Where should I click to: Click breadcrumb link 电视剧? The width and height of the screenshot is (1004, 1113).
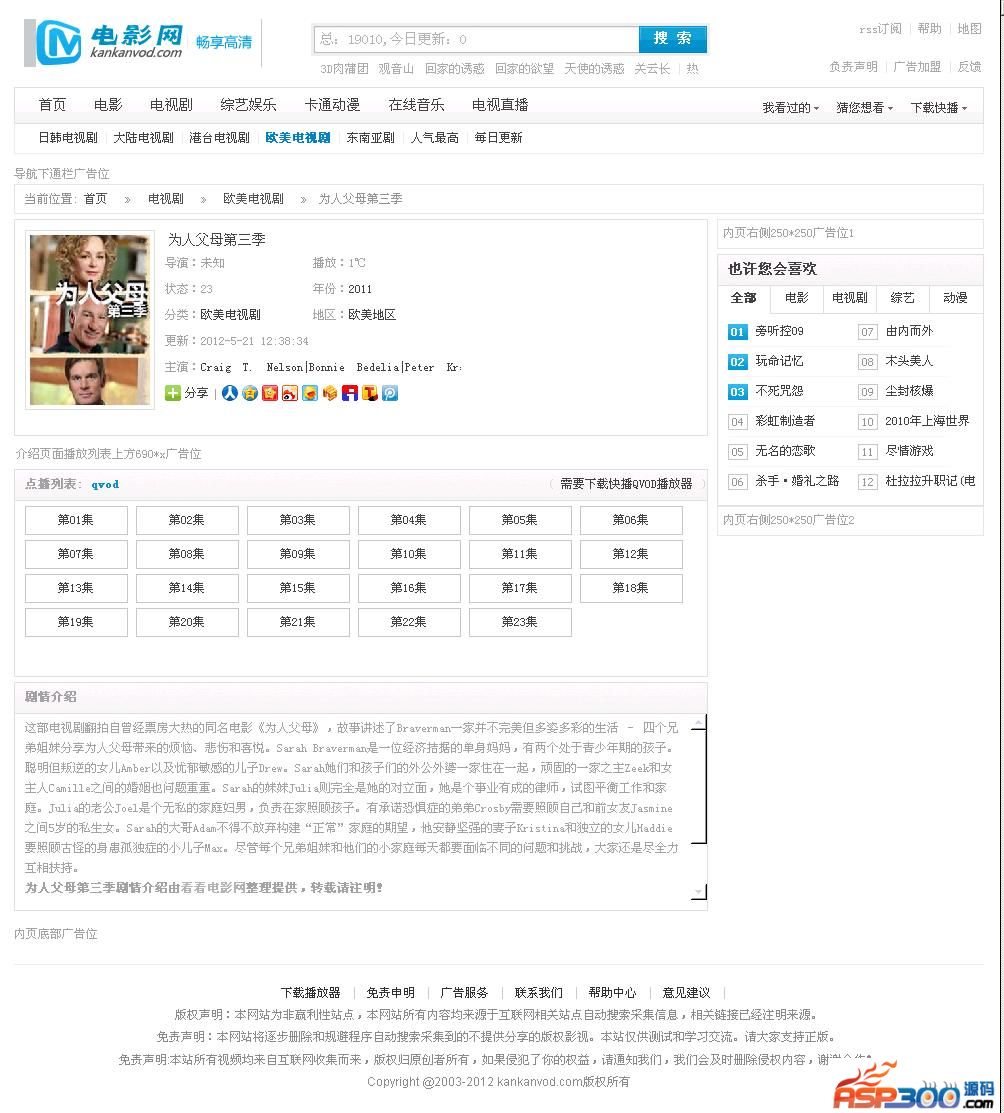click(x=165, y=199)
